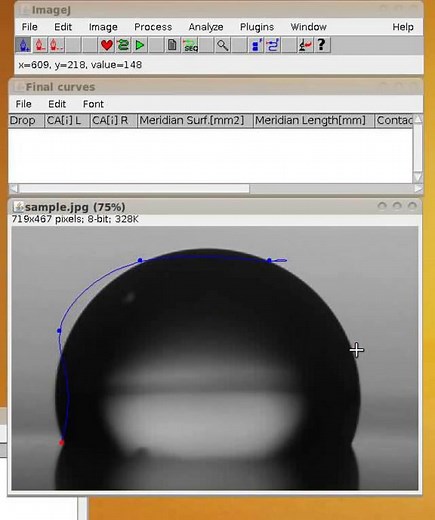This screenshot has width=435, height=520.
Task: Click the horizontal scrollbar thumb in Final curves
Action: [x=134, y=189]
